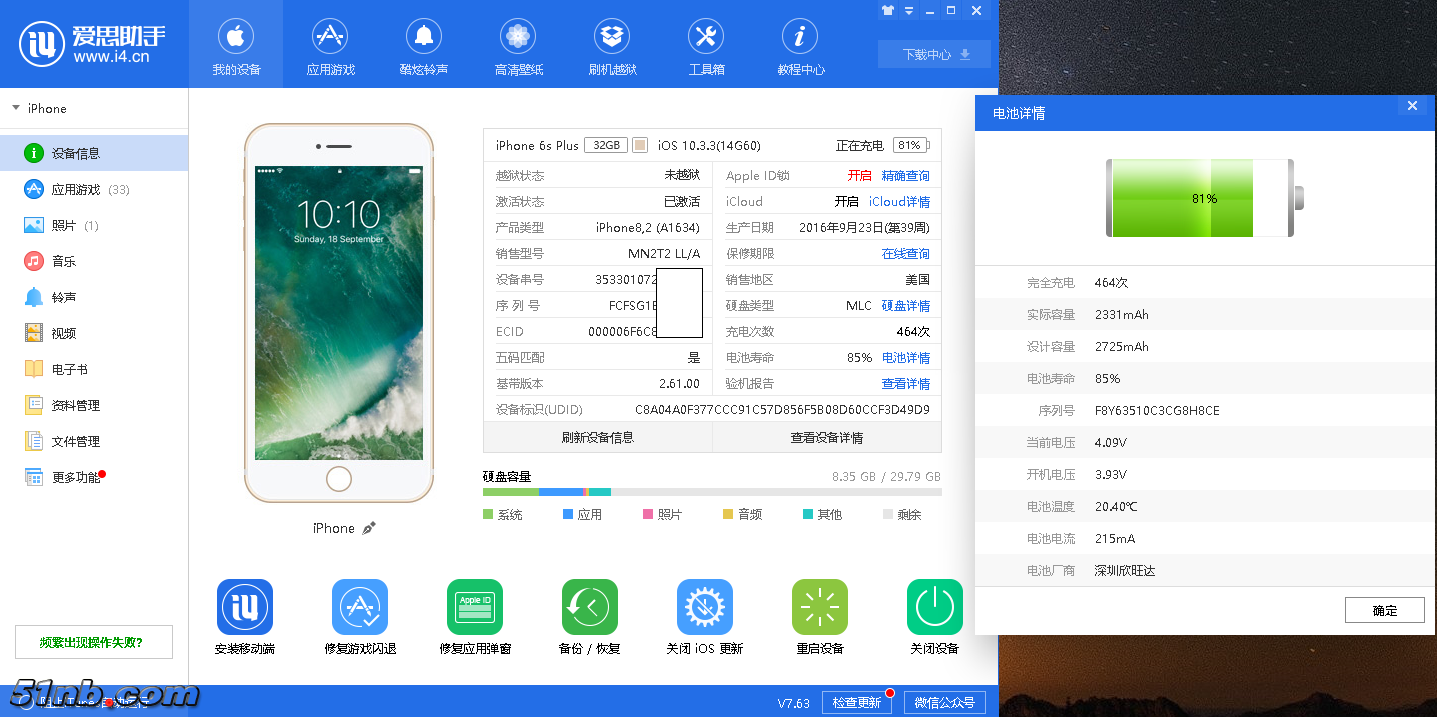Open the 工具箱 toolbox icon

click(706, 38)
